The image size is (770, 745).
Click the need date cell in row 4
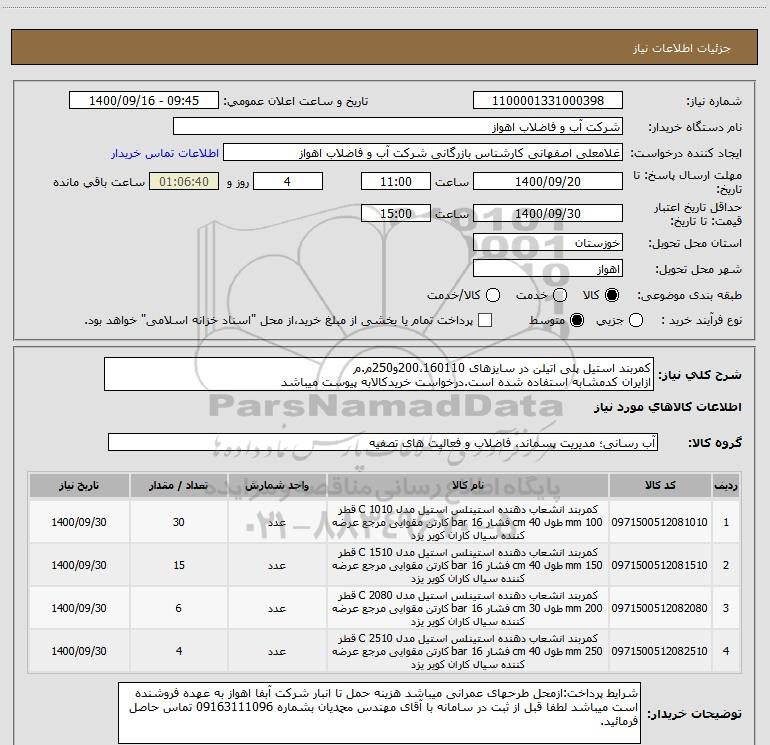pyautogui.click(x=79, y=651)
